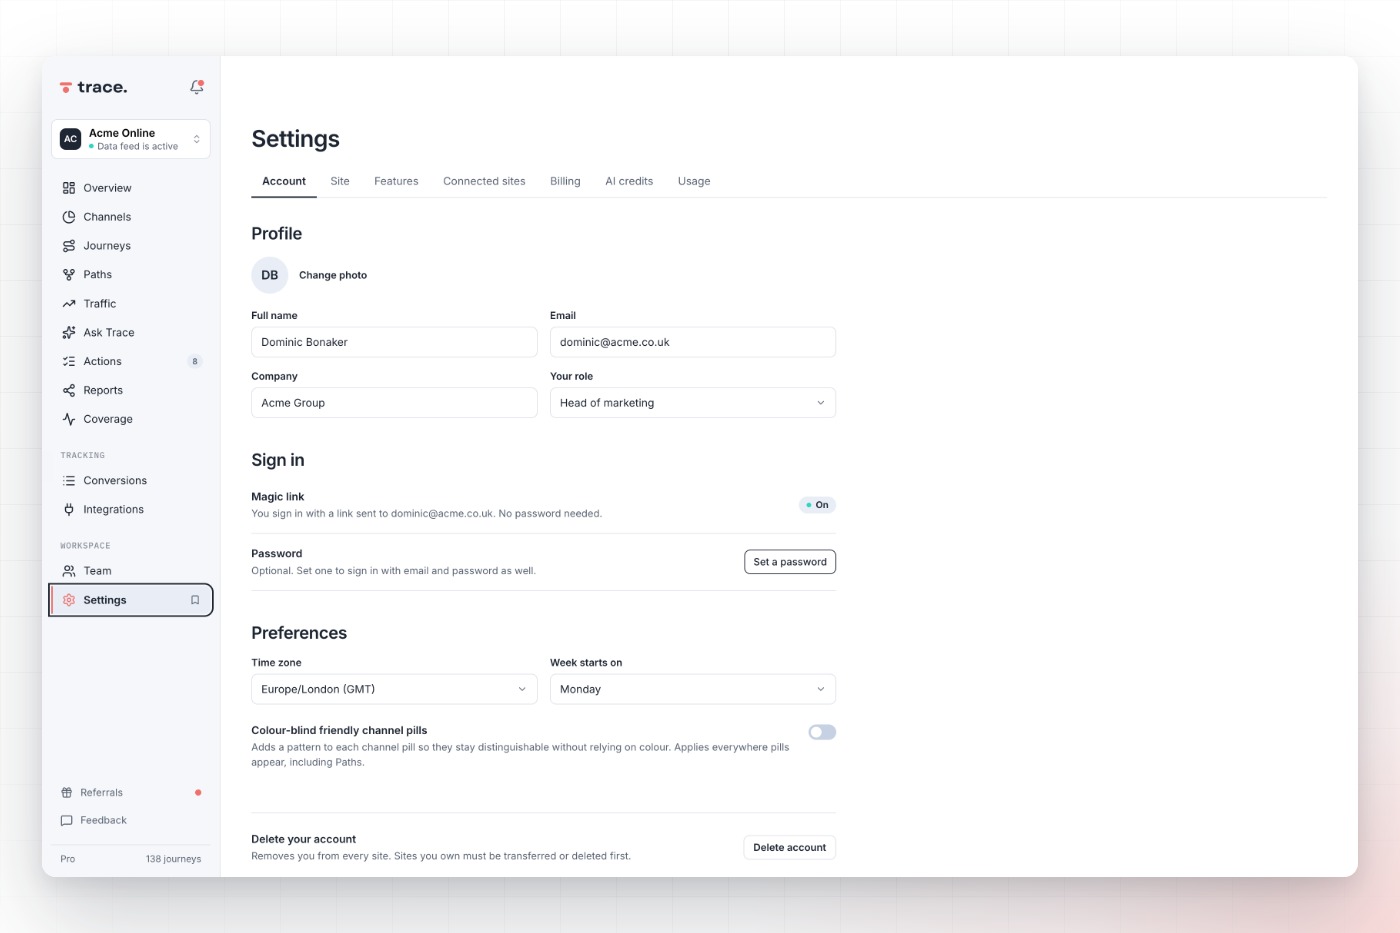This screenshot has height=933, width=1400.
Task: Click Set a password button
Action: coord(790,562)
